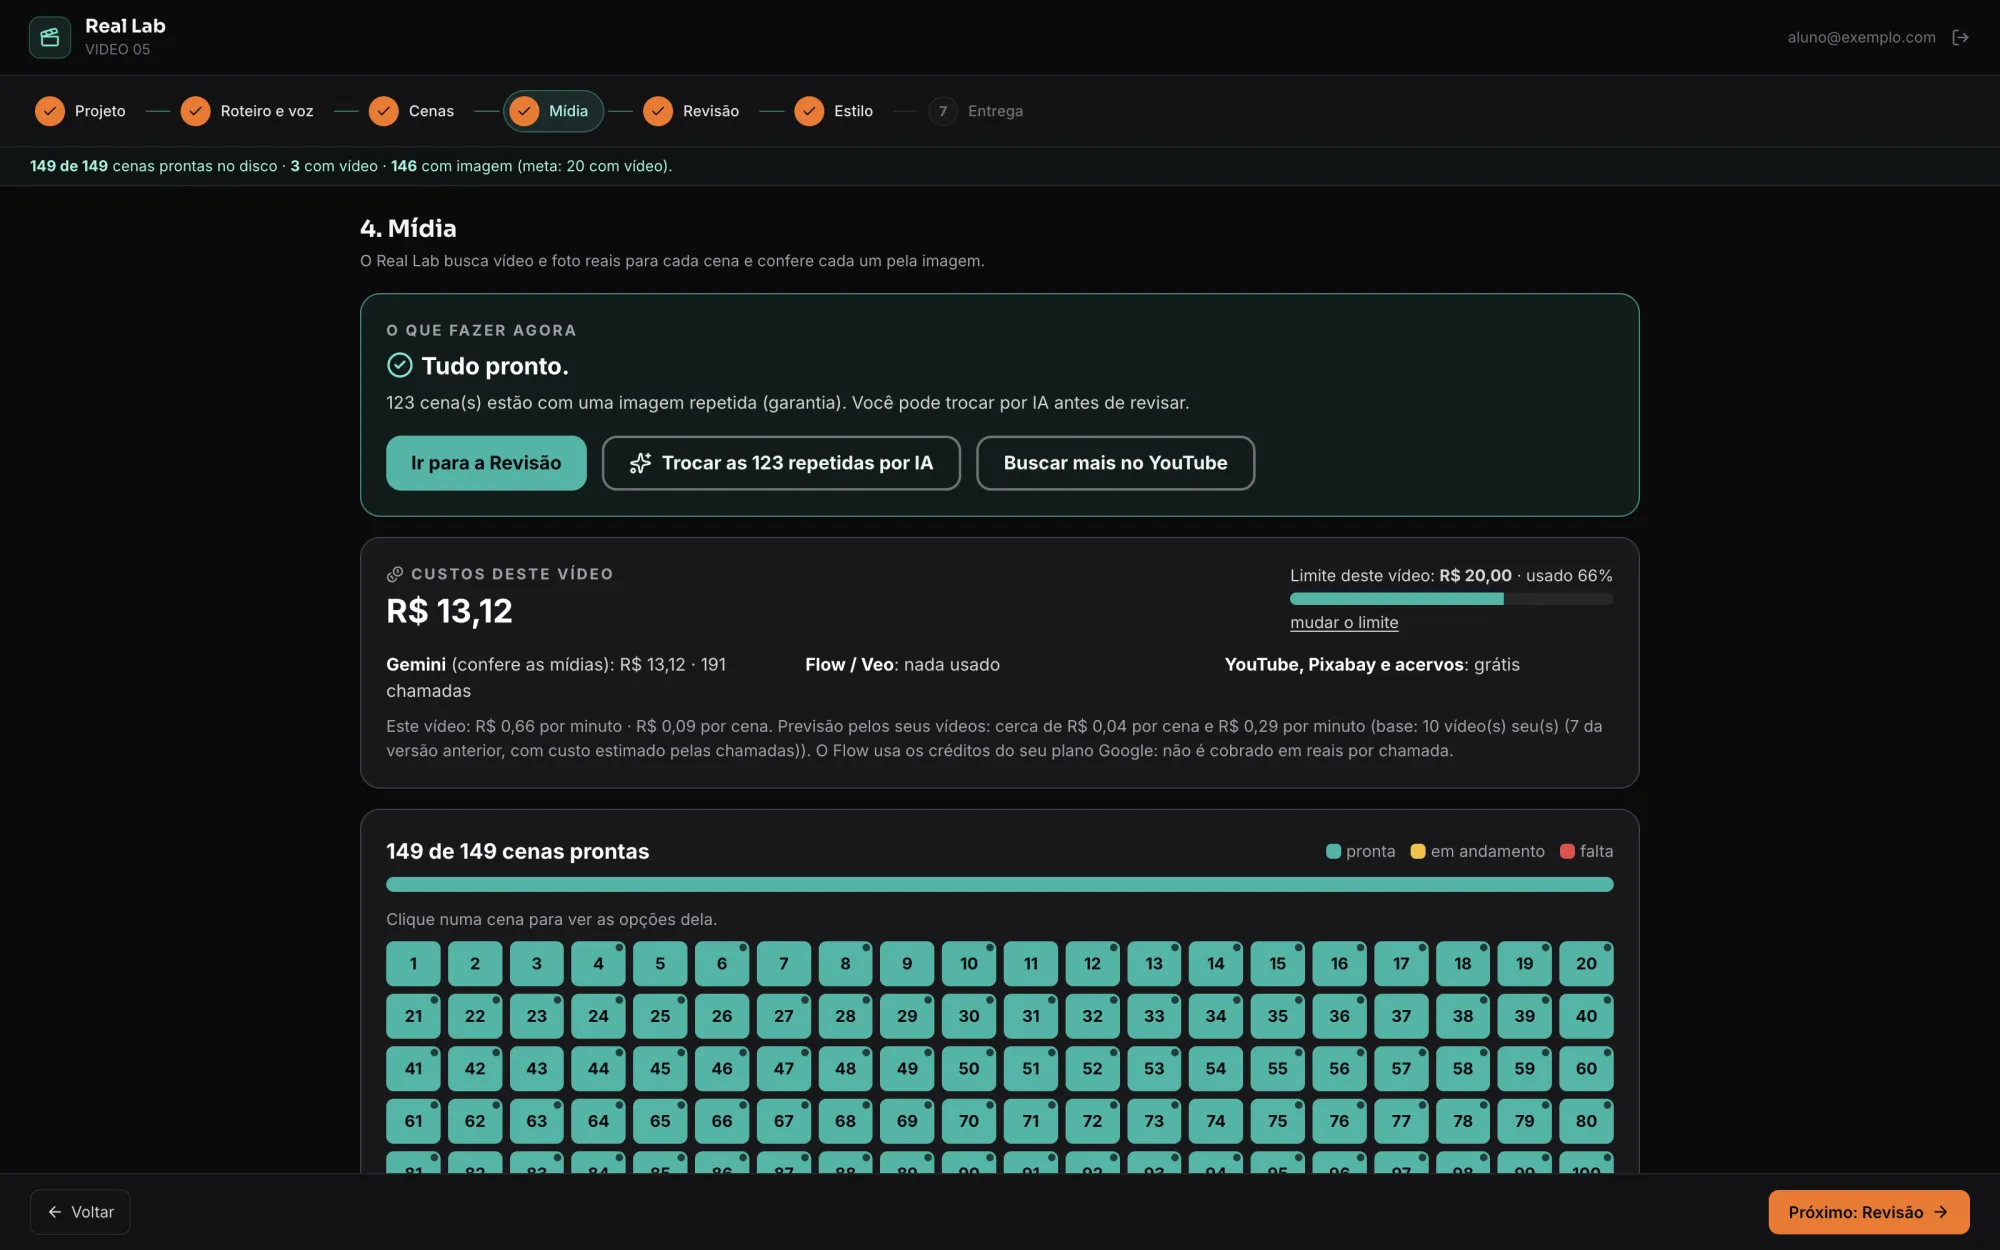Open scene tile 61
This screenshot has width=2000, height=1250.
point(413,1121)
